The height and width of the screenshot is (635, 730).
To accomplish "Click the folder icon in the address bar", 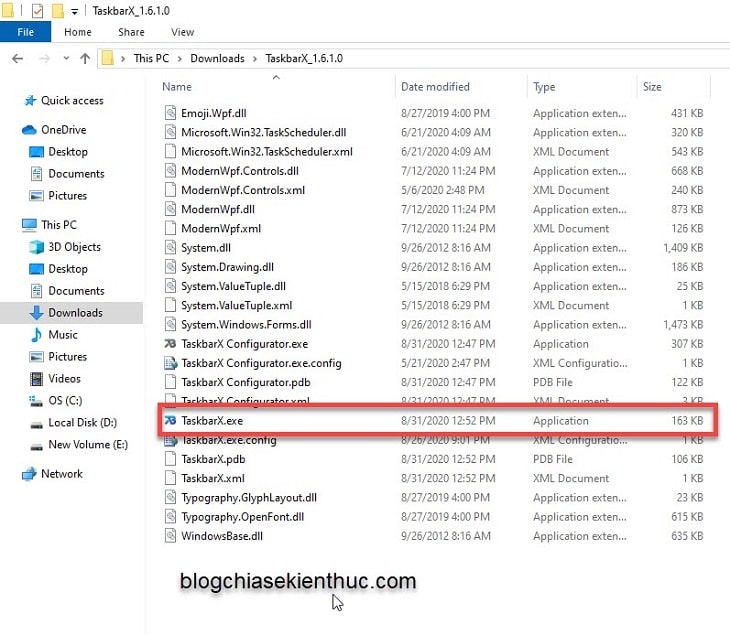I will pos(108,58).
